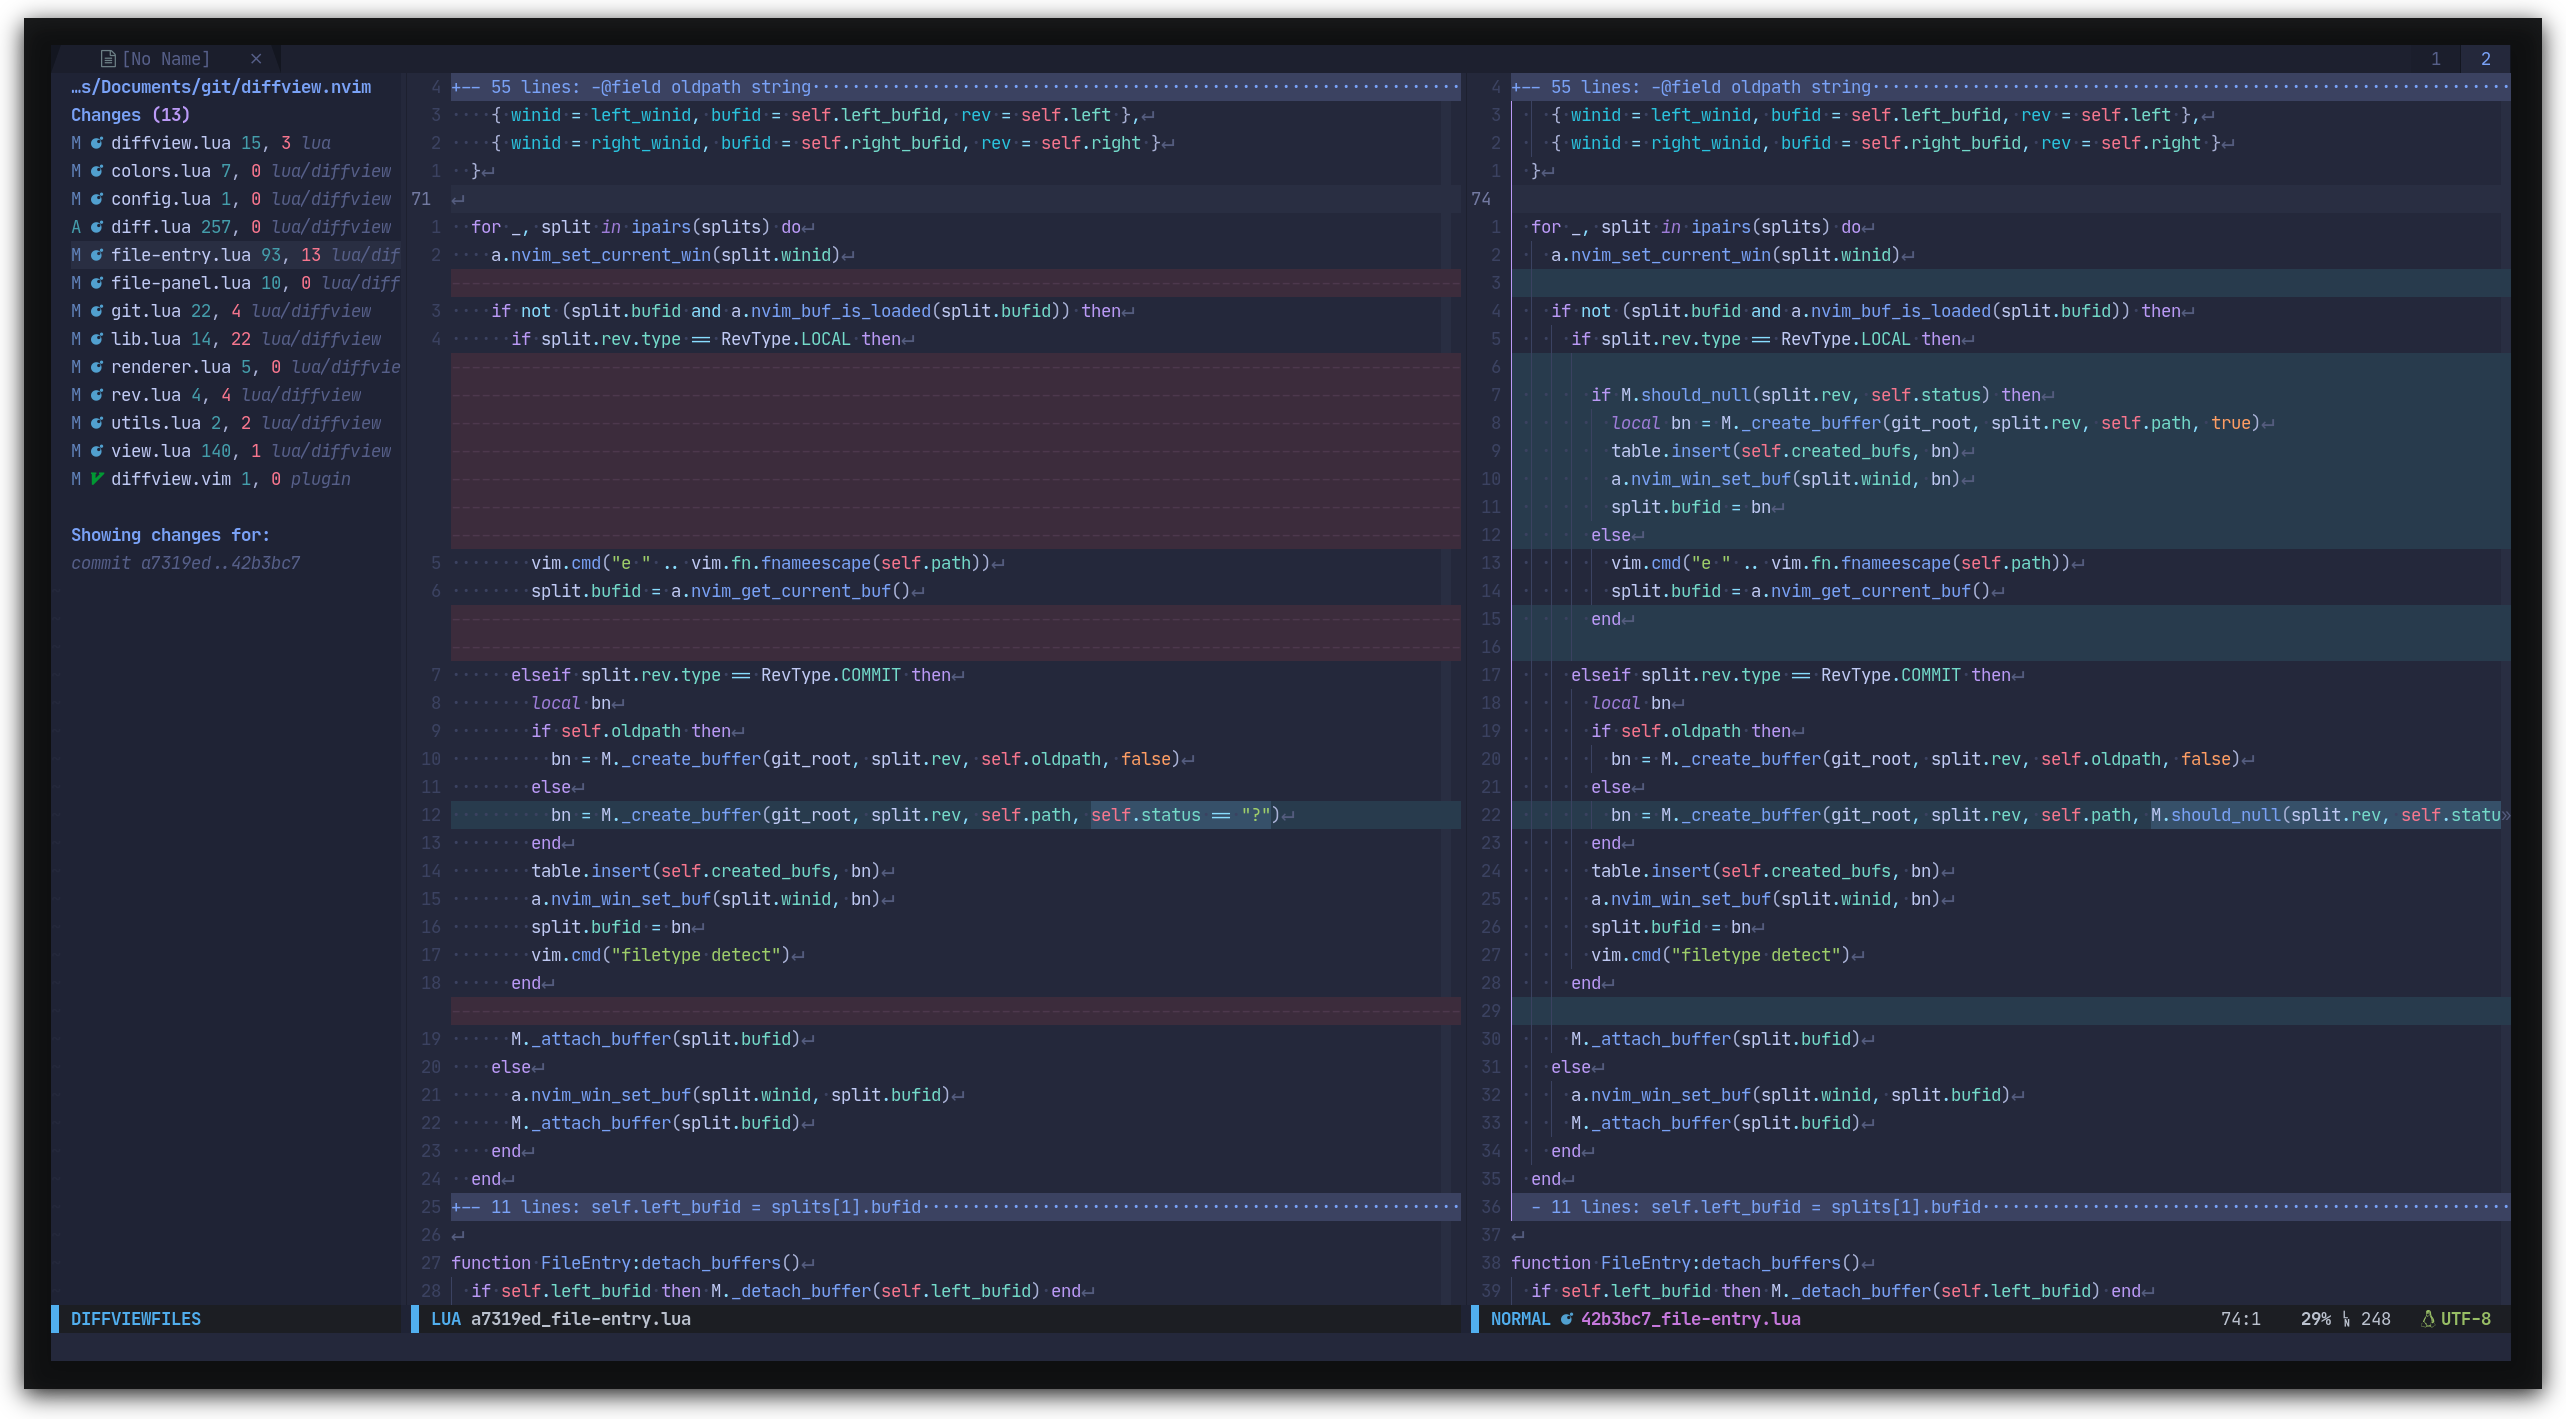Expand the right pane '11 lines' fold

pyautogui.click(x=1760, y=1207)
